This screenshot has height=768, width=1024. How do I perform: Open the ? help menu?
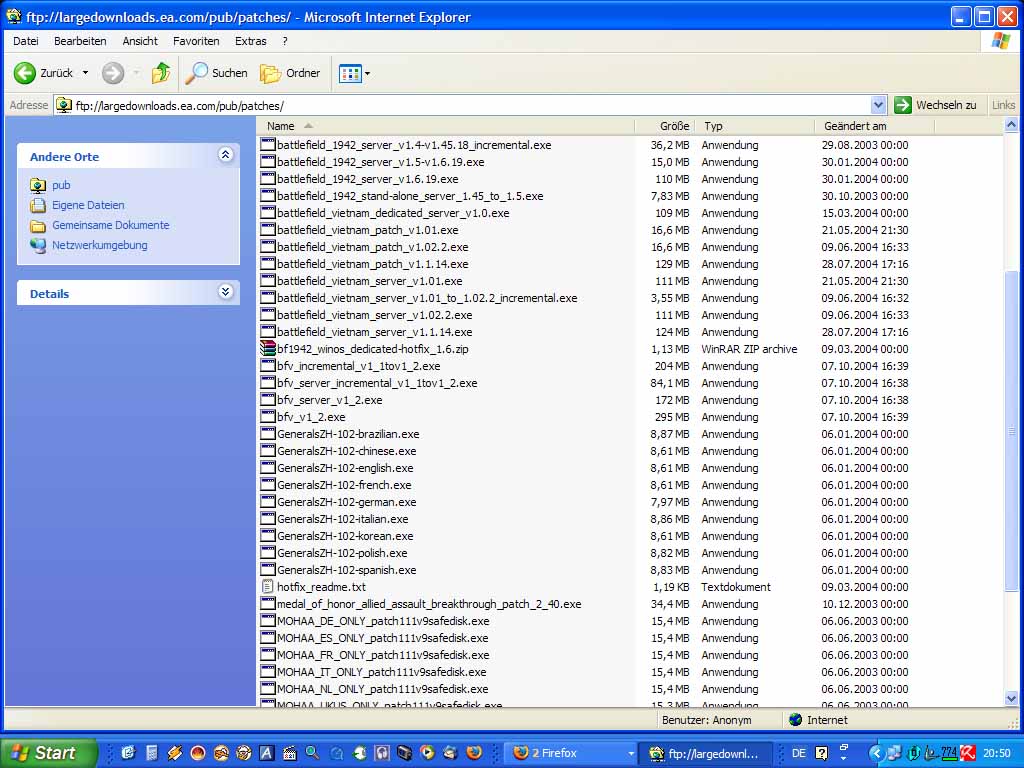pyautogui.click(x=285, y=41)
